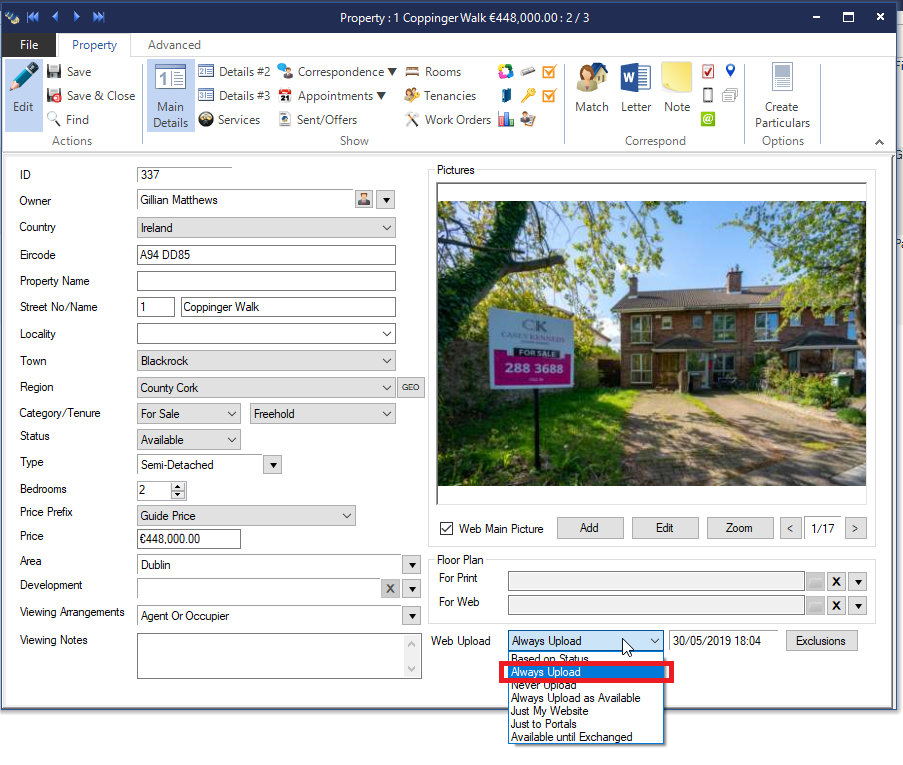Viewport: 903px width, 765px height.
Task: Click the Save floppy disk icon
Action: pyautogui.click(x=56, y=72)
